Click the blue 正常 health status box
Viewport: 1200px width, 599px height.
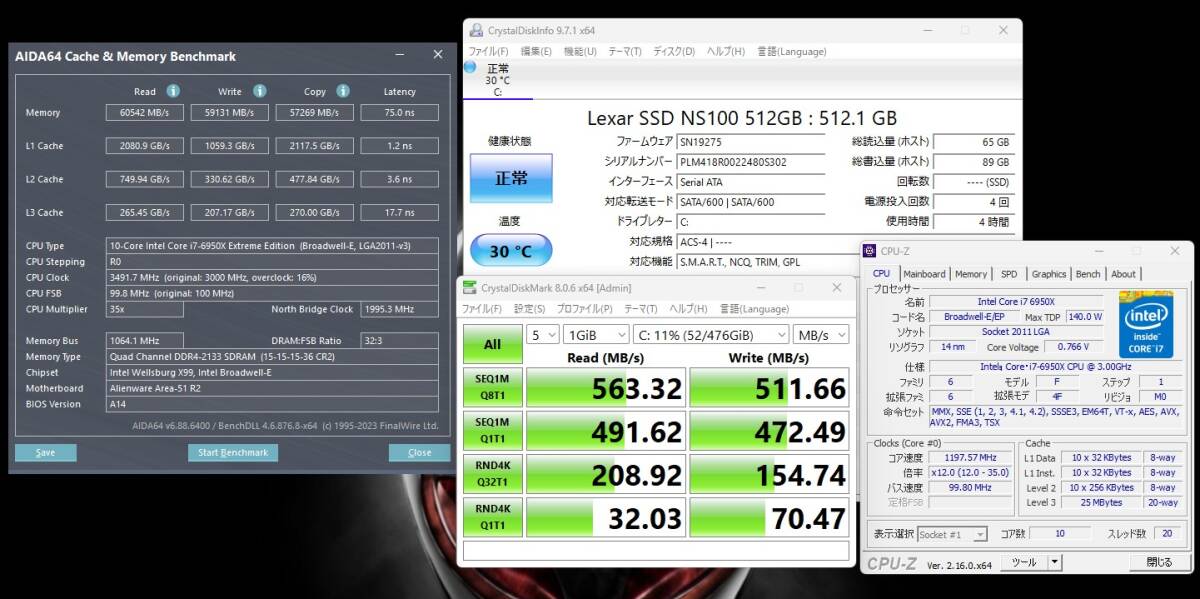click(511, 178)
